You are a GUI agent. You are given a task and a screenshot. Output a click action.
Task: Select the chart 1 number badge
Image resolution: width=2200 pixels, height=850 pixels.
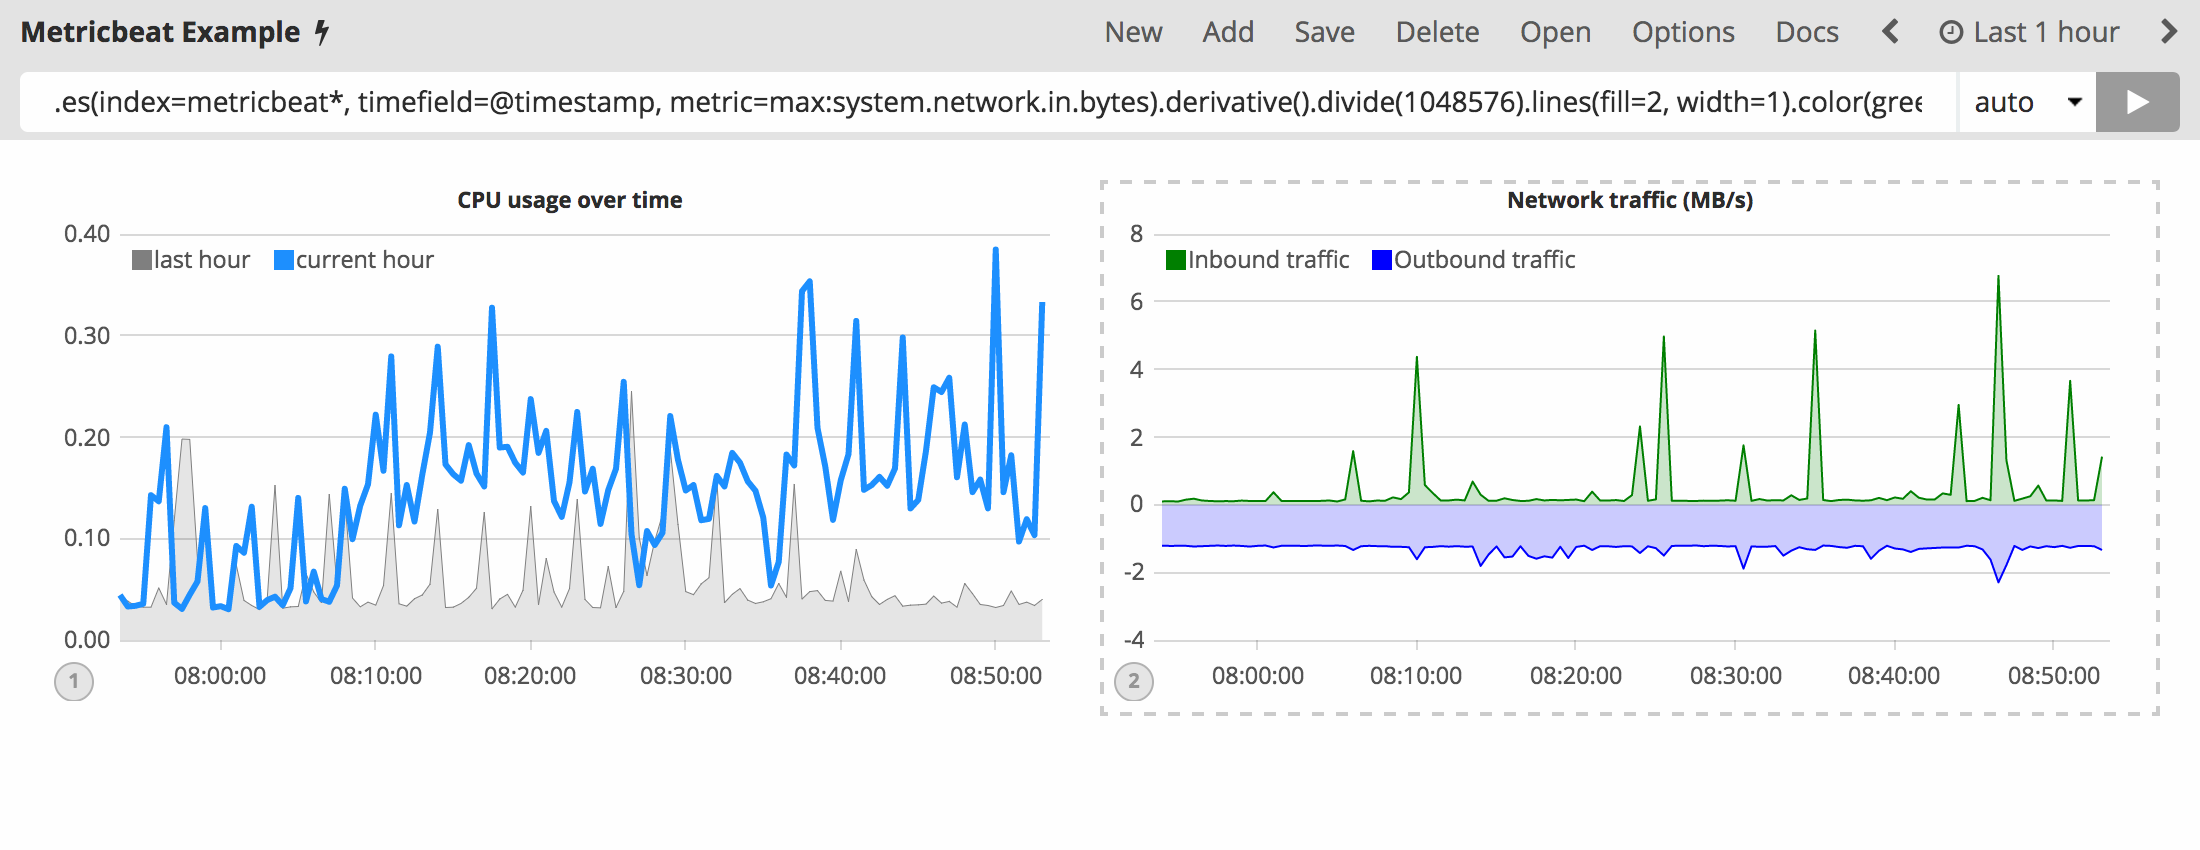click(x=74, y=682)
